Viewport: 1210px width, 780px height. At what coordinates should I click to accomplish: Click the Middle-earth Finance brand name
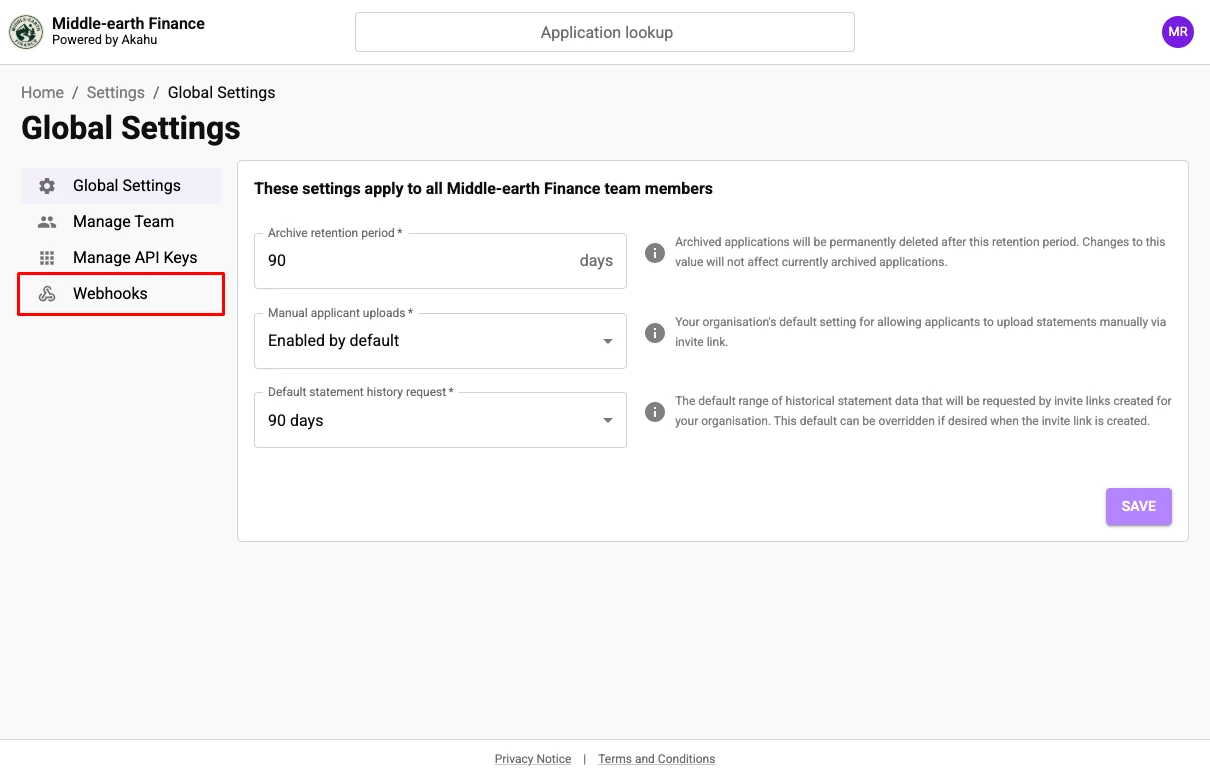pyautogui.click(x=128, y=23)
